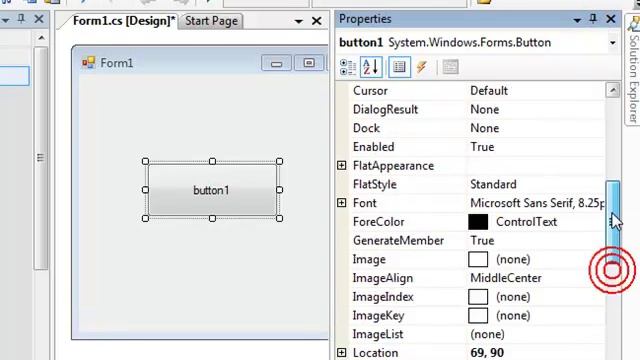Select the Form1.cs [Design] tab
This screenshot has height=360, width=640.
click(124, 21)
